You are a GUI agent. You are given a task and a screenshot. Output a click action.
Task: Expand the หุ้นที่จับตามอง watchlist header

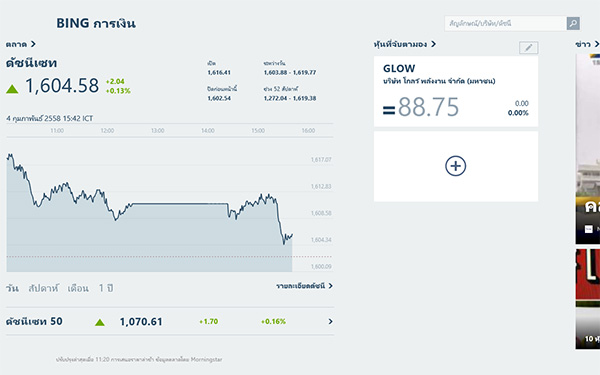click(405, 44)
